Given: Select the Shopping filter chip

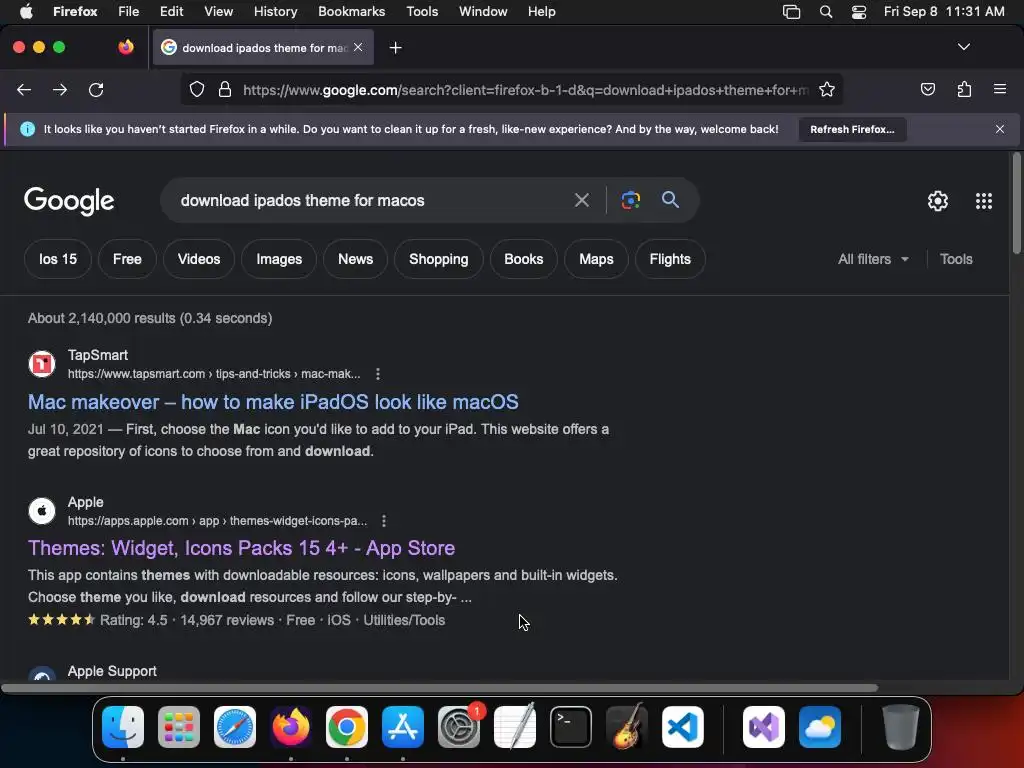Looking at the screenshot, I should click(438, 259).
